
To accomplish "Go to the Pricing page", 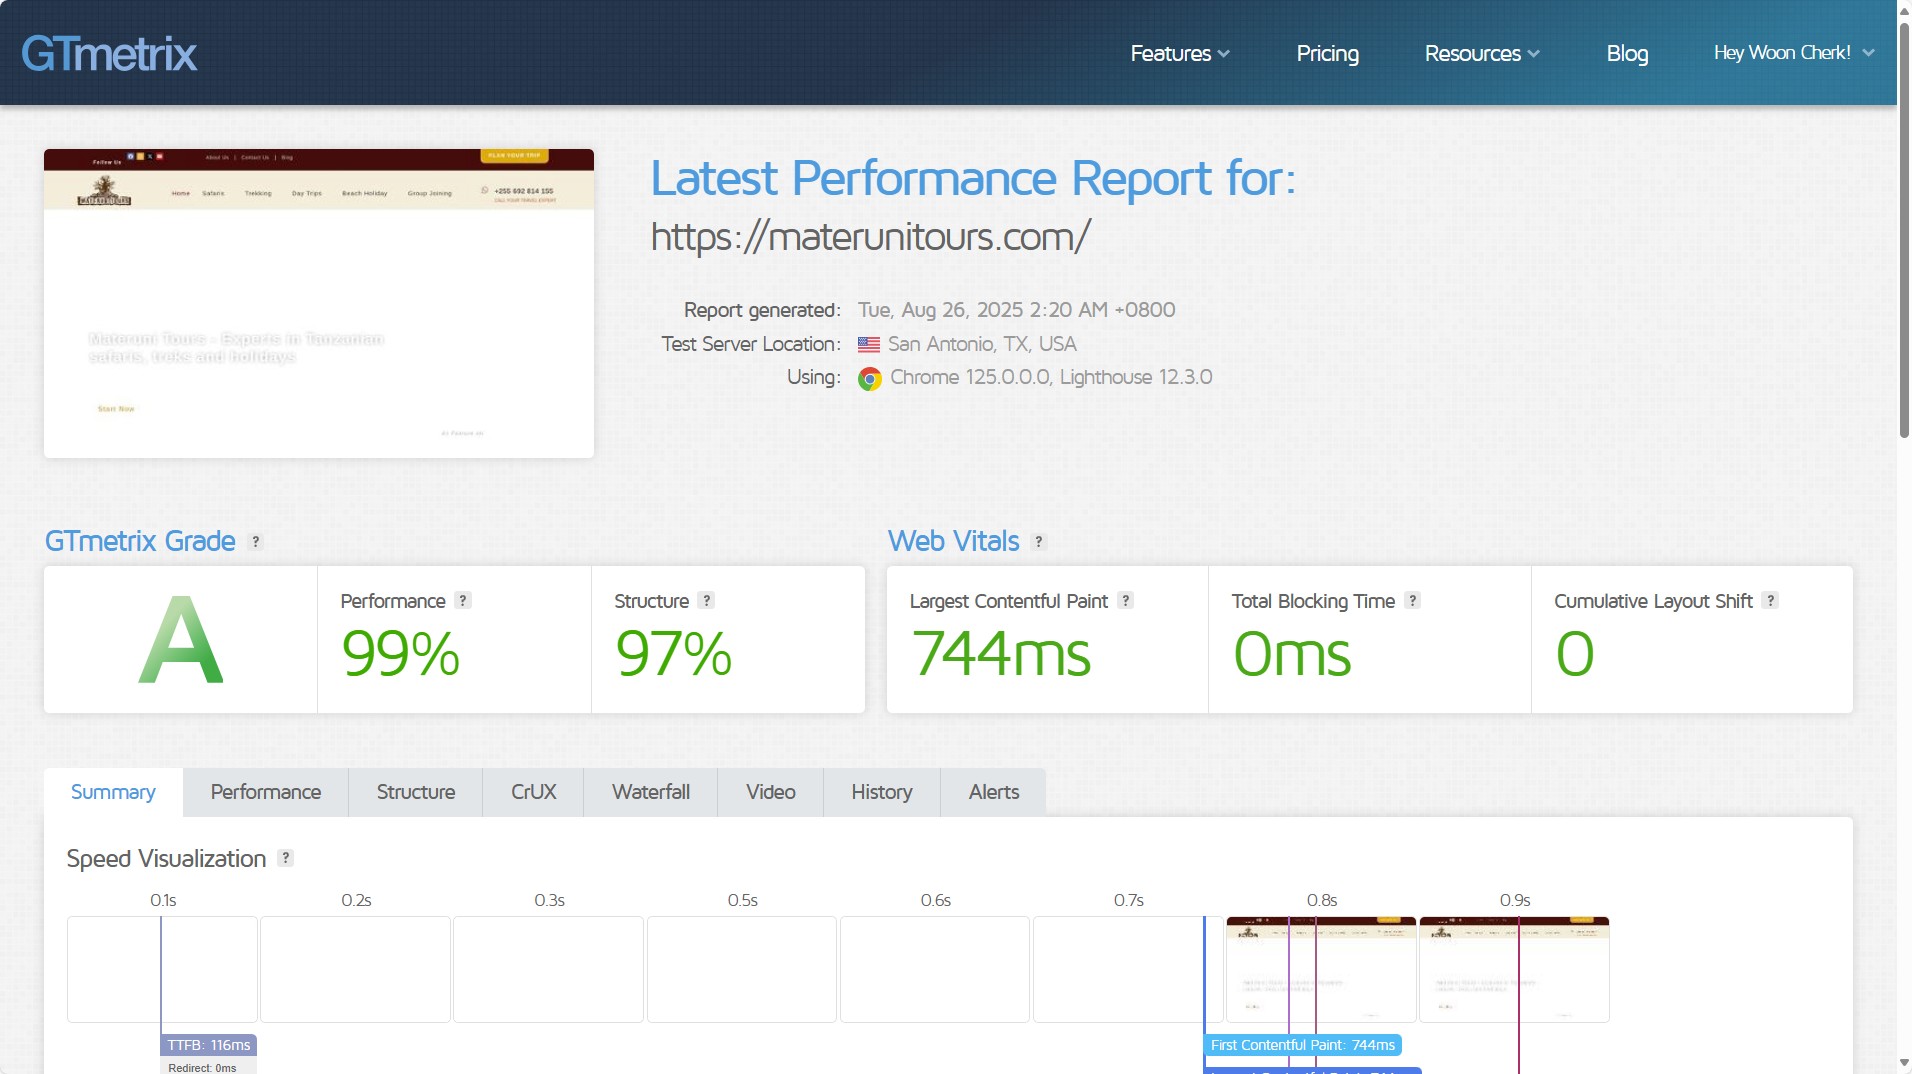I will coord(1327,53).
